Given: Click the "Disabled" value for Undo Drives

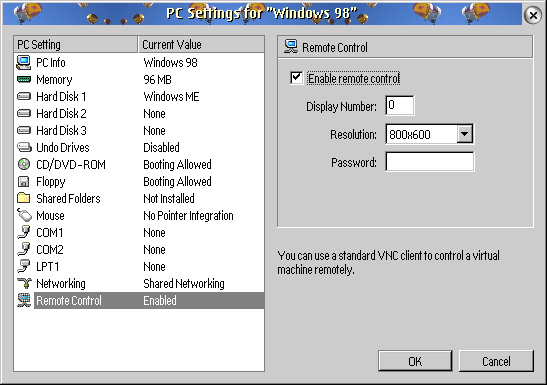Looking at the screenshot, I should pyautogui.click(x=161, y=147).
